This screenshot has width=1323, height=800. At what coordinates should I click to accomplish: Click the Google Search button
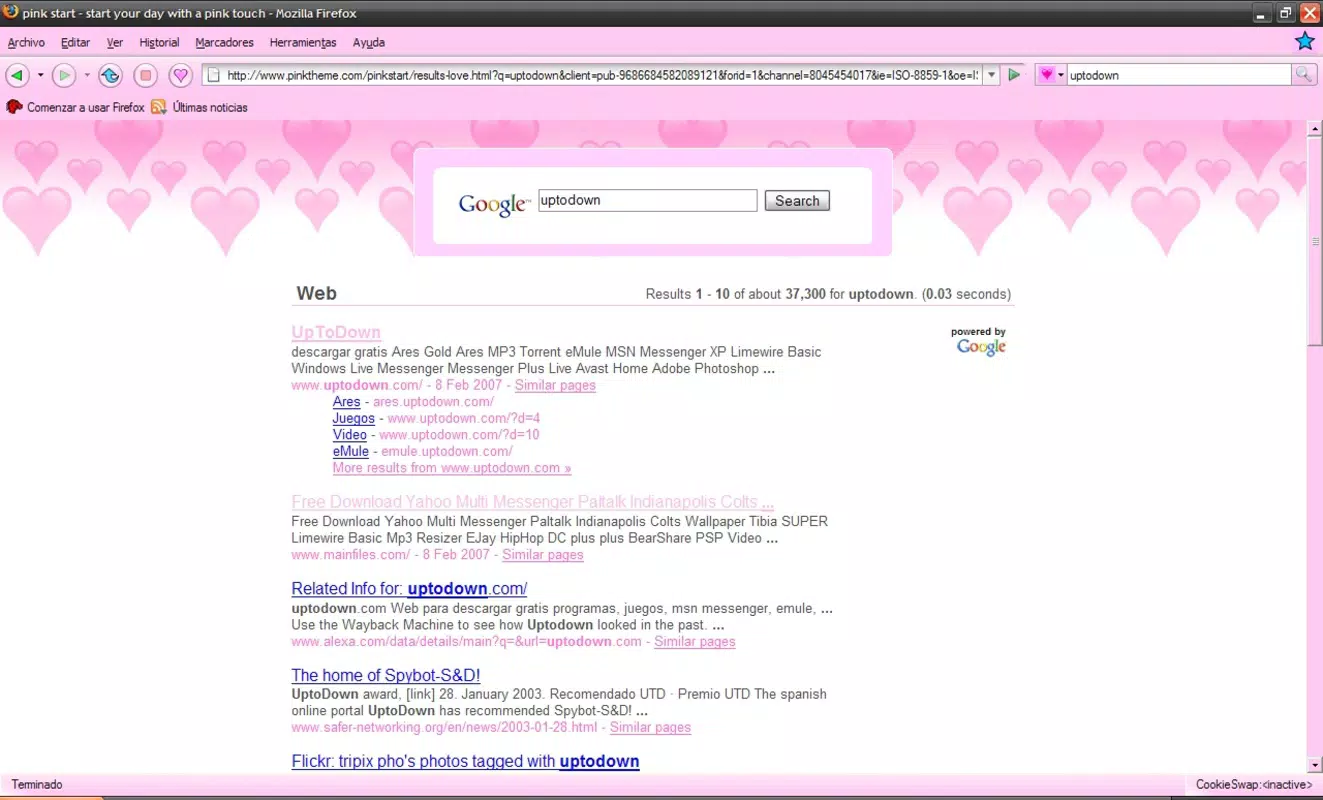(x=797, y=201)
